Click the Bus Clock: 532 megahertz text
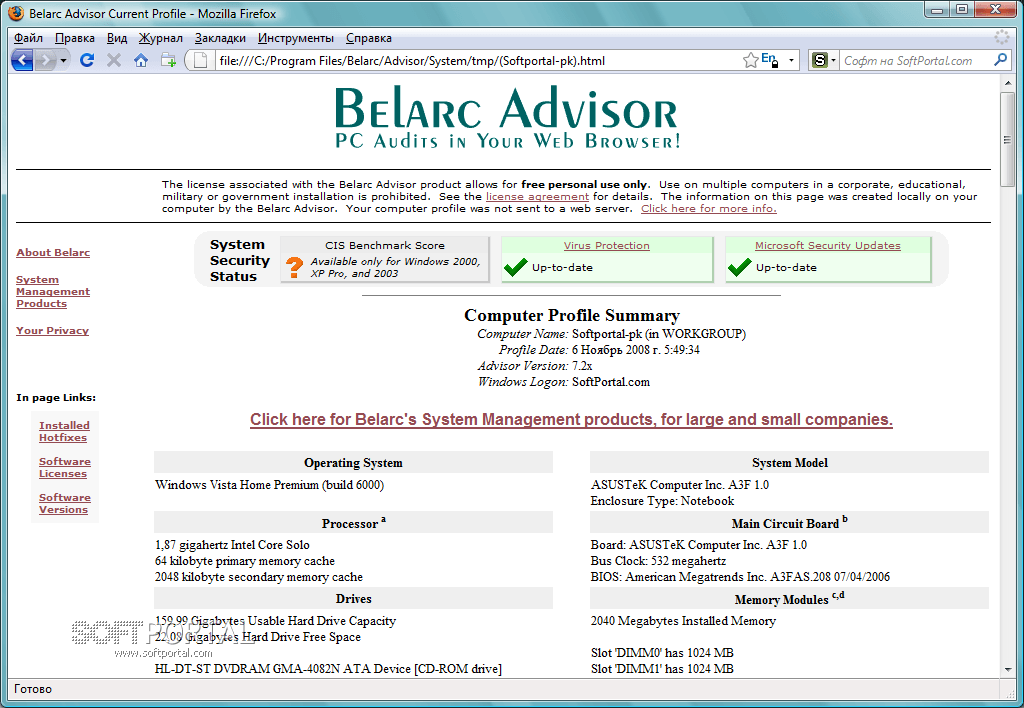 (658, 560)
